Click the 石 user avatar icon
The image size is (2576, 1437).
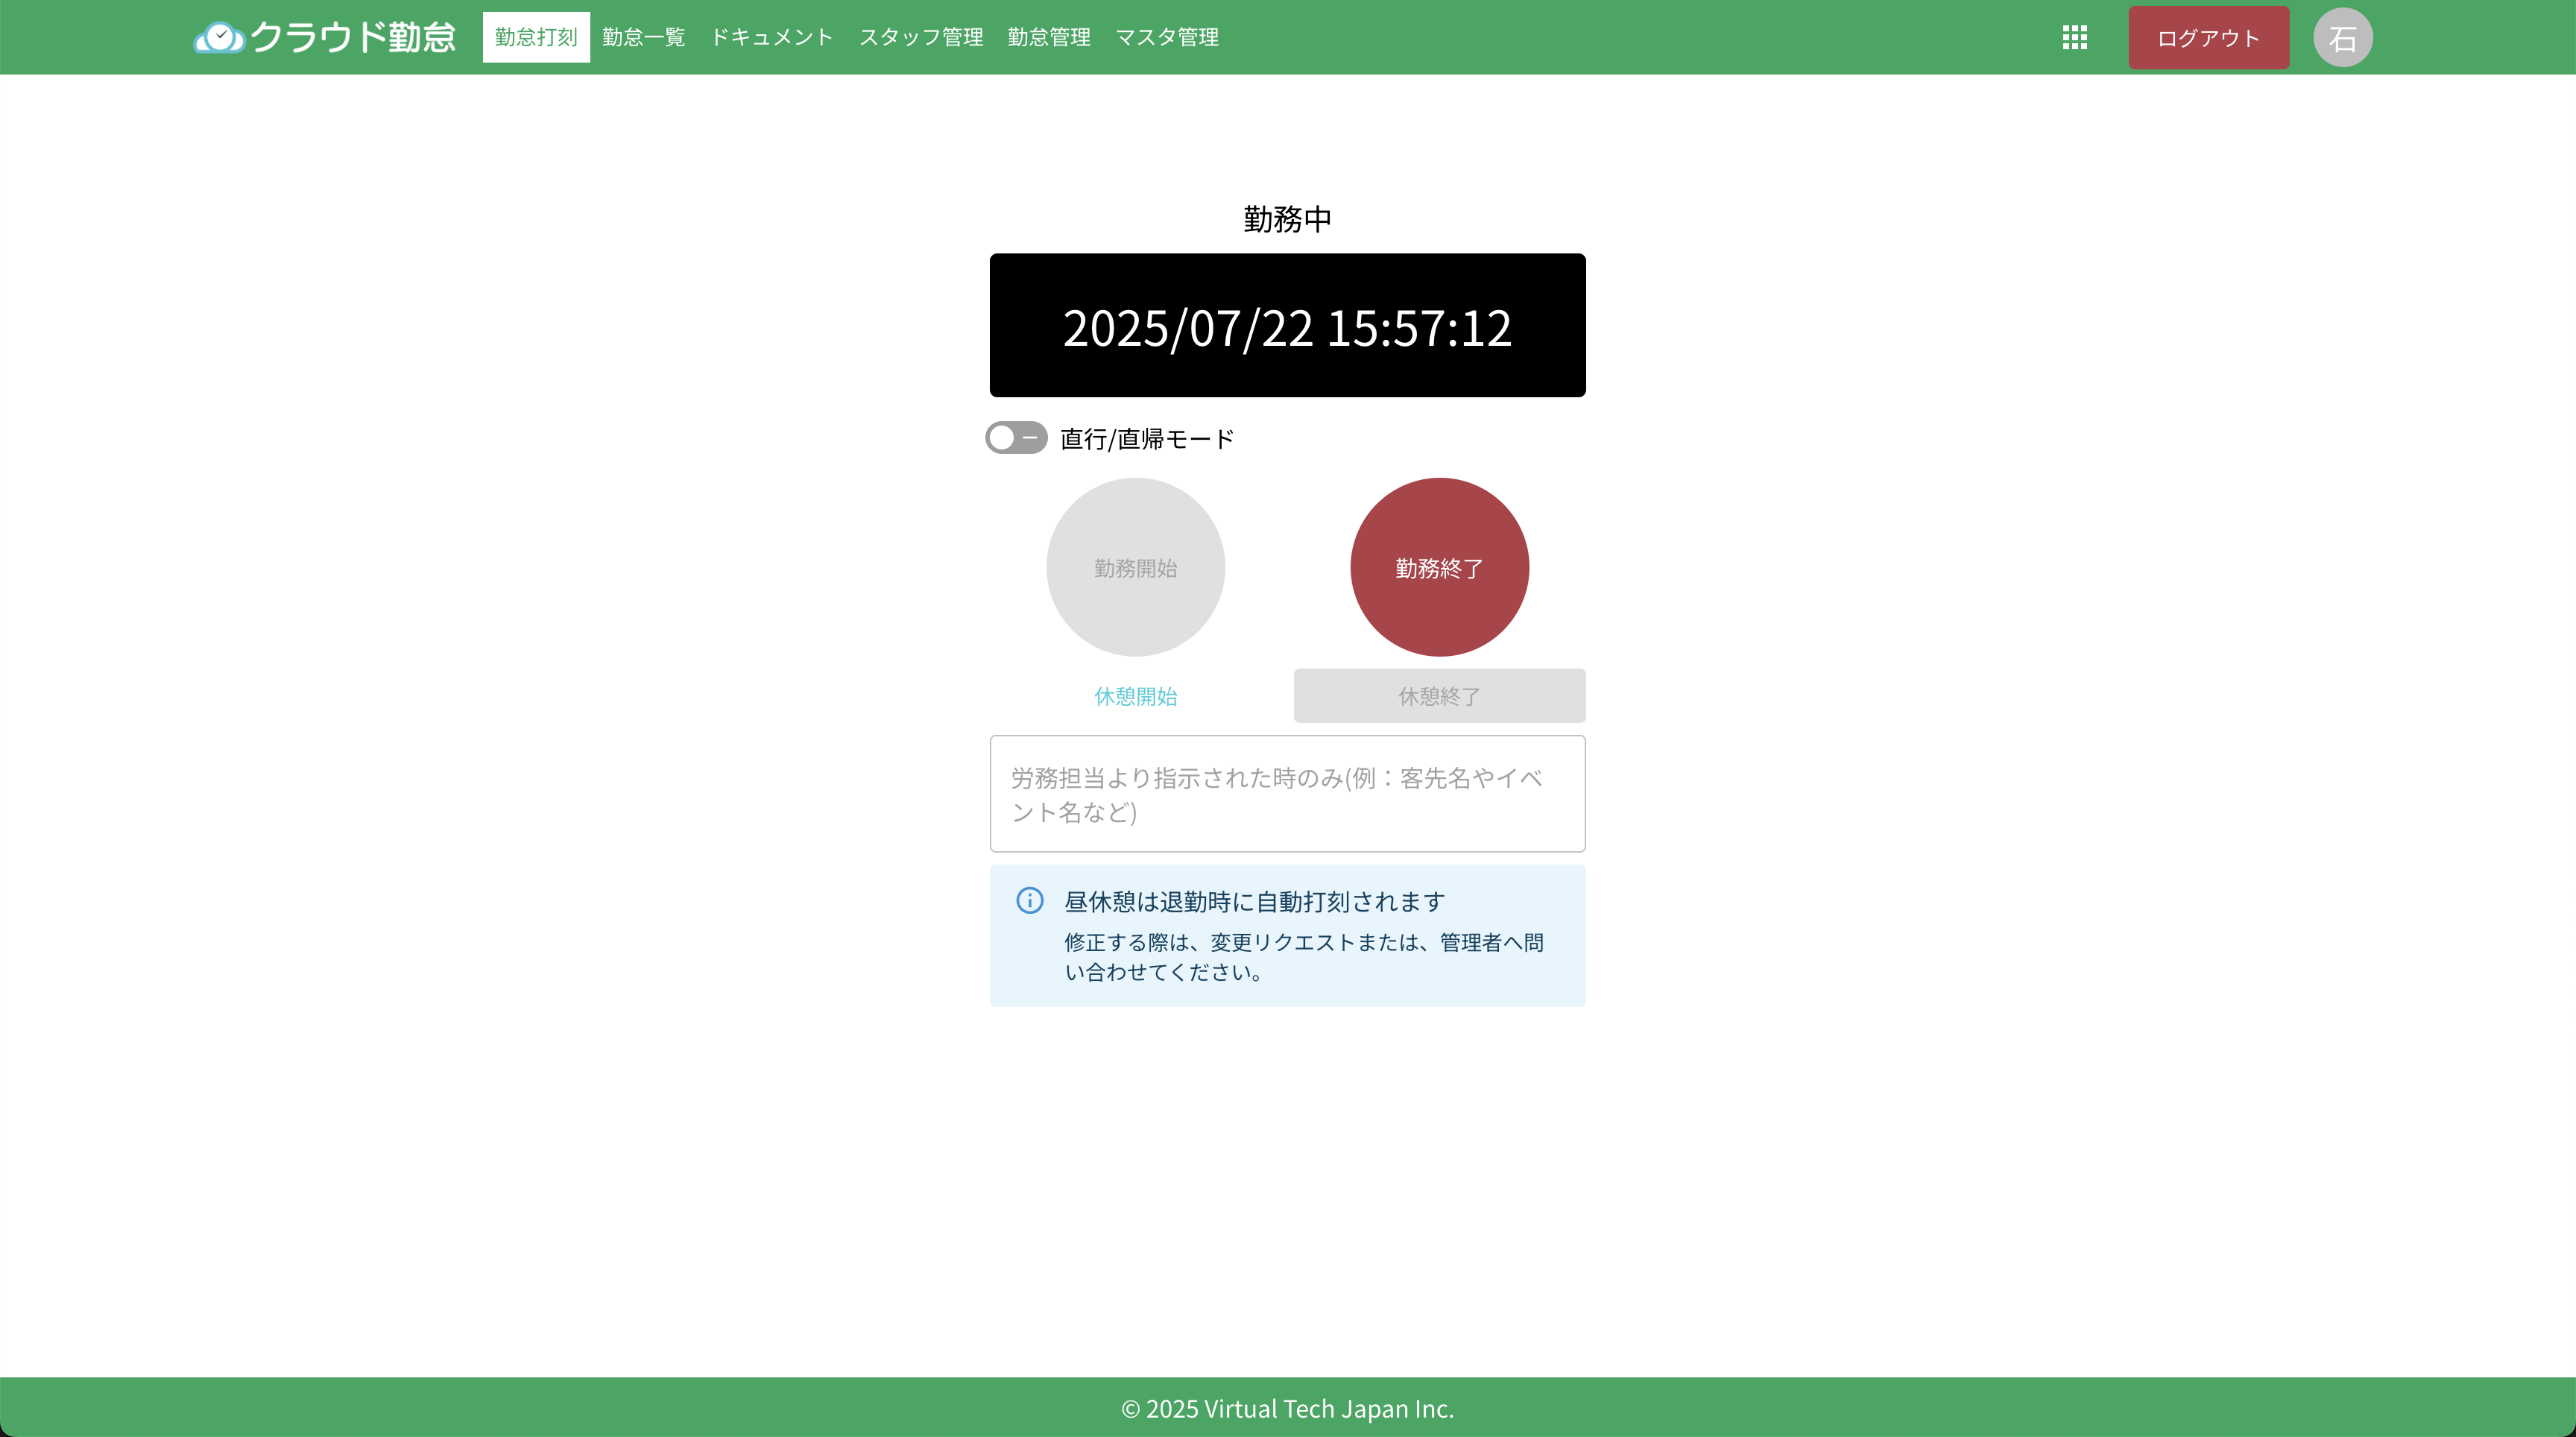pyautogui.click(x=2342, y=38)
